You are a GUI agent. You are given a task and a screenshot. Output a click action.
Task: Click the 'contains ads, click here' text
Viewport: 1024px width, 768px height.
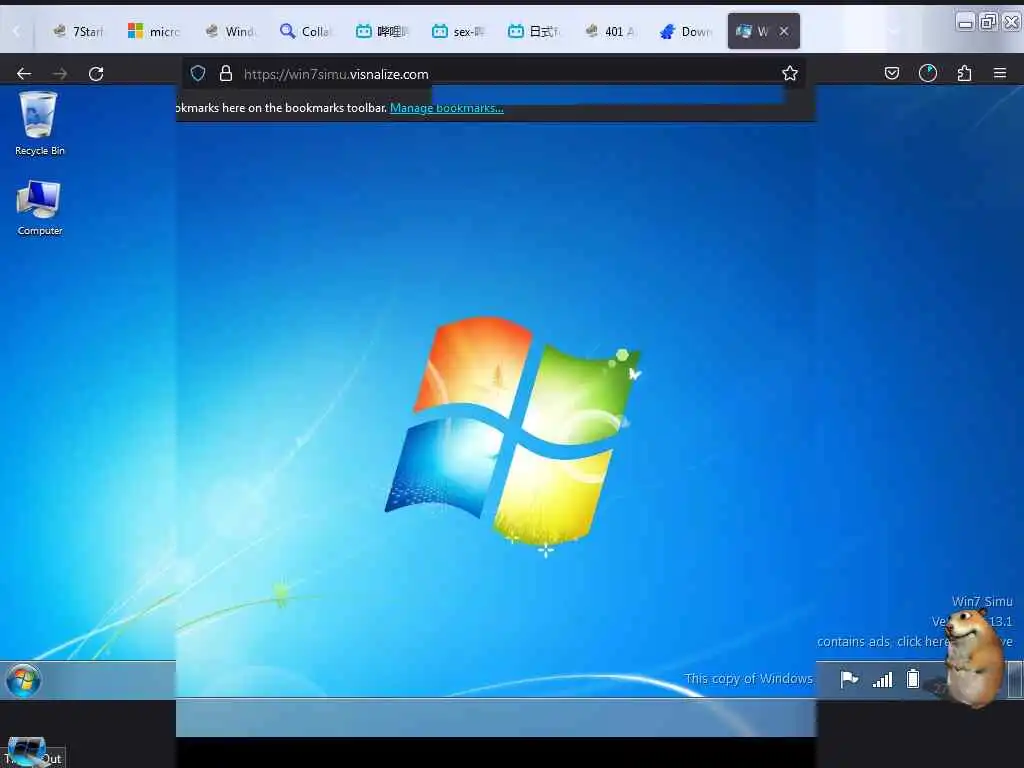(883, 642)
